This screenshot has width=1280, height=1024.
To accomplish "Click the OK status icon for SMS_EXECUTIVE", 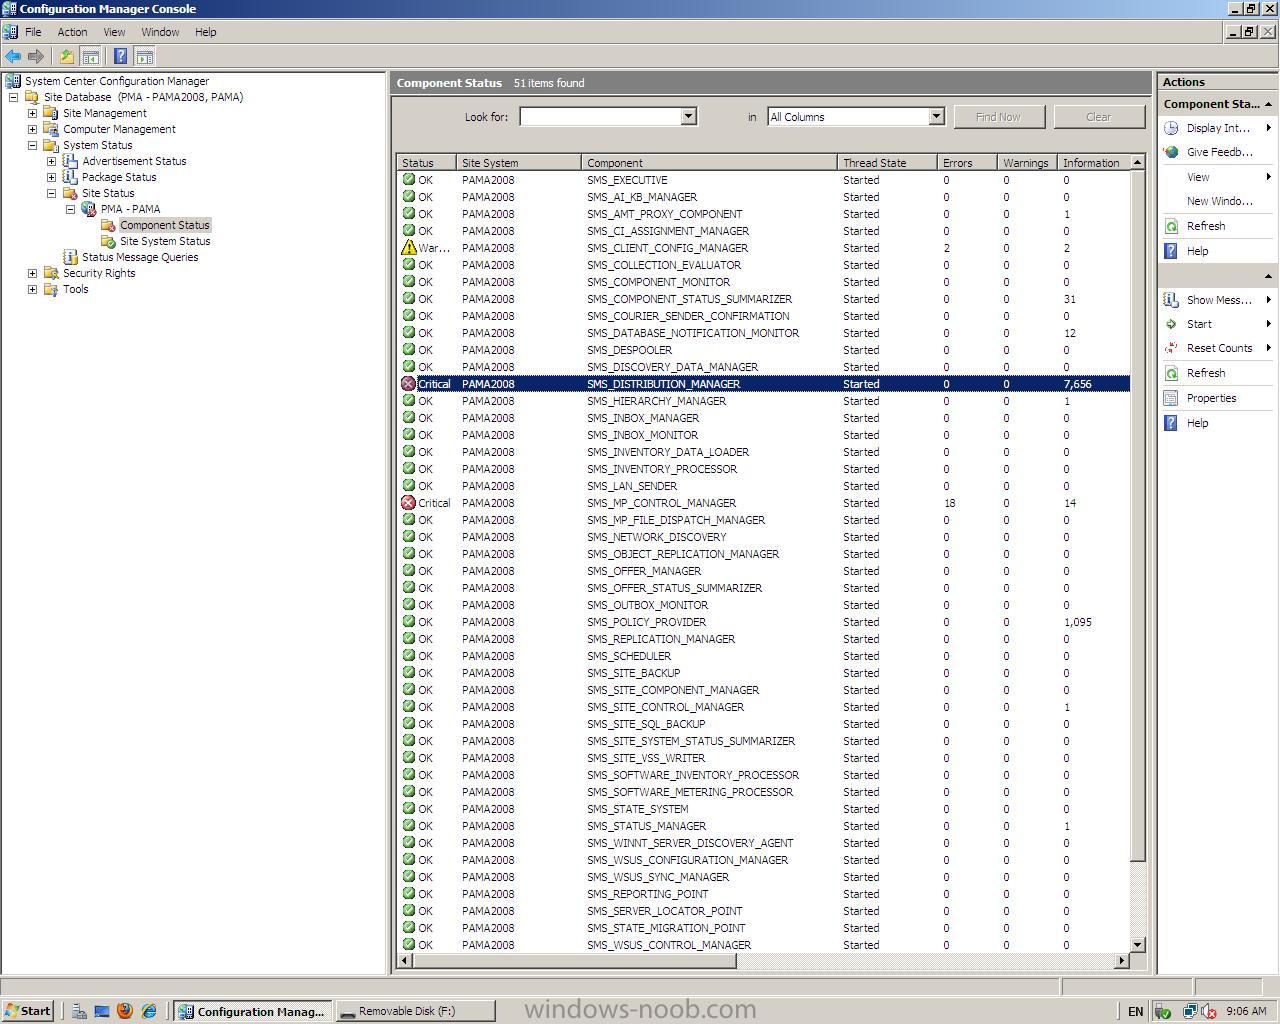I will click(408, 180).
